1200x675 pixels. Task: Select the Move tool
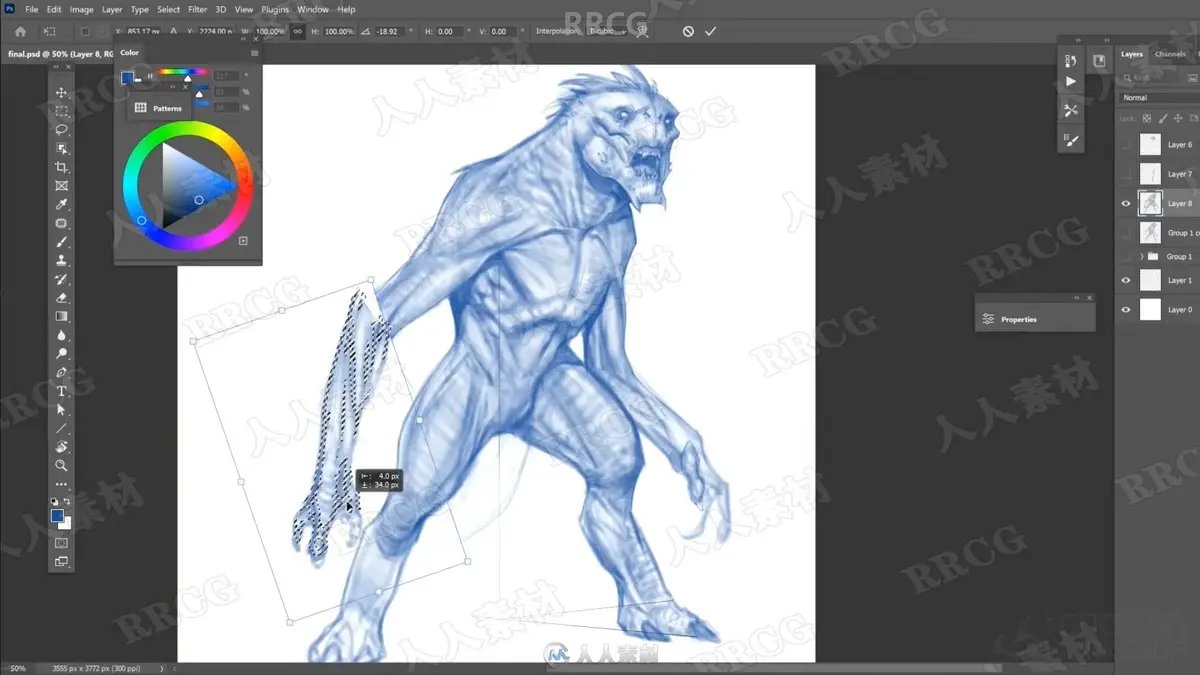(61, 92)
